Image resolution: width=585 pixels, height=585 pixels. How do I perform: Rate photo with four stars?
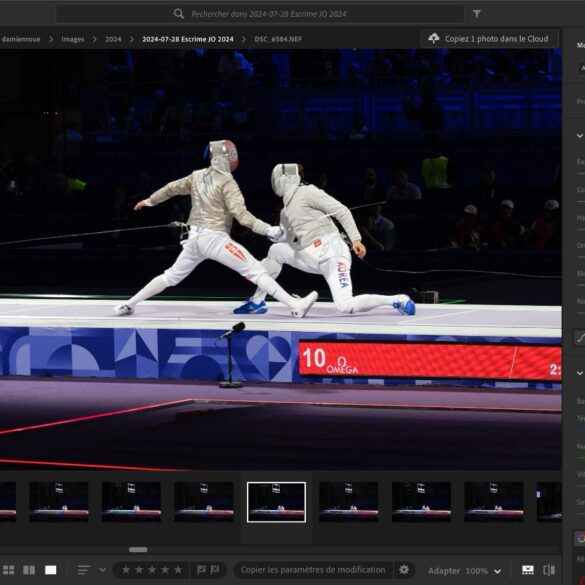click(x=165, y=570)
